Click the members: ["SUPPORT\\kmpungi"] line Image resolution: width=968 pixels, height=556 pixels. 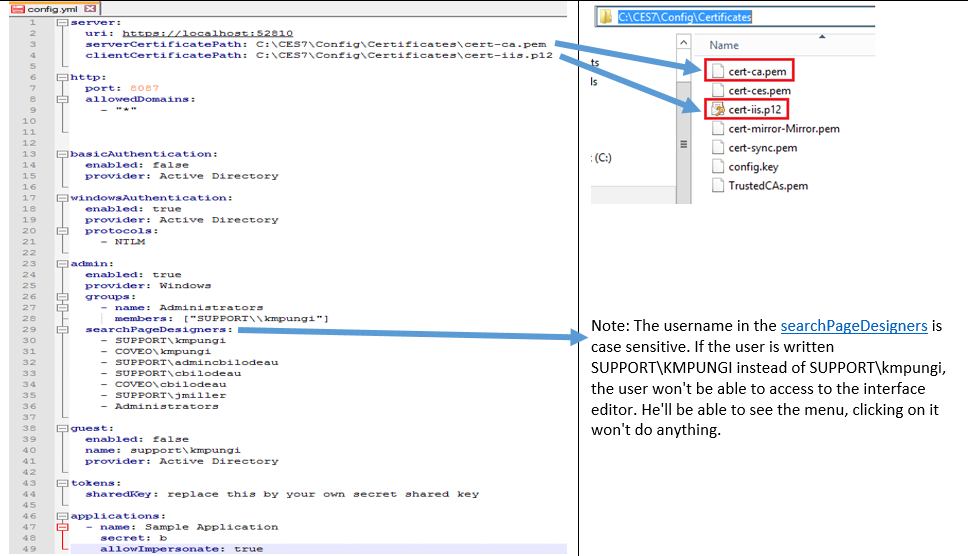tap(222, 318)
